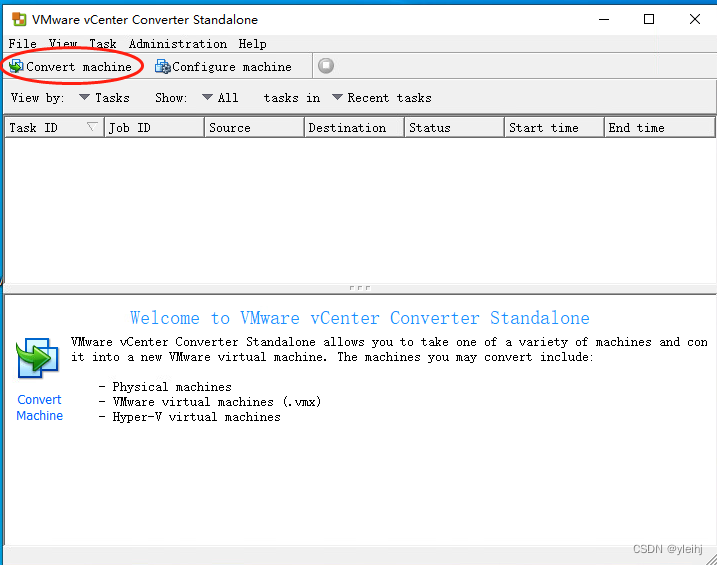
Task: Close the Converter window
Action: (695, 19)
